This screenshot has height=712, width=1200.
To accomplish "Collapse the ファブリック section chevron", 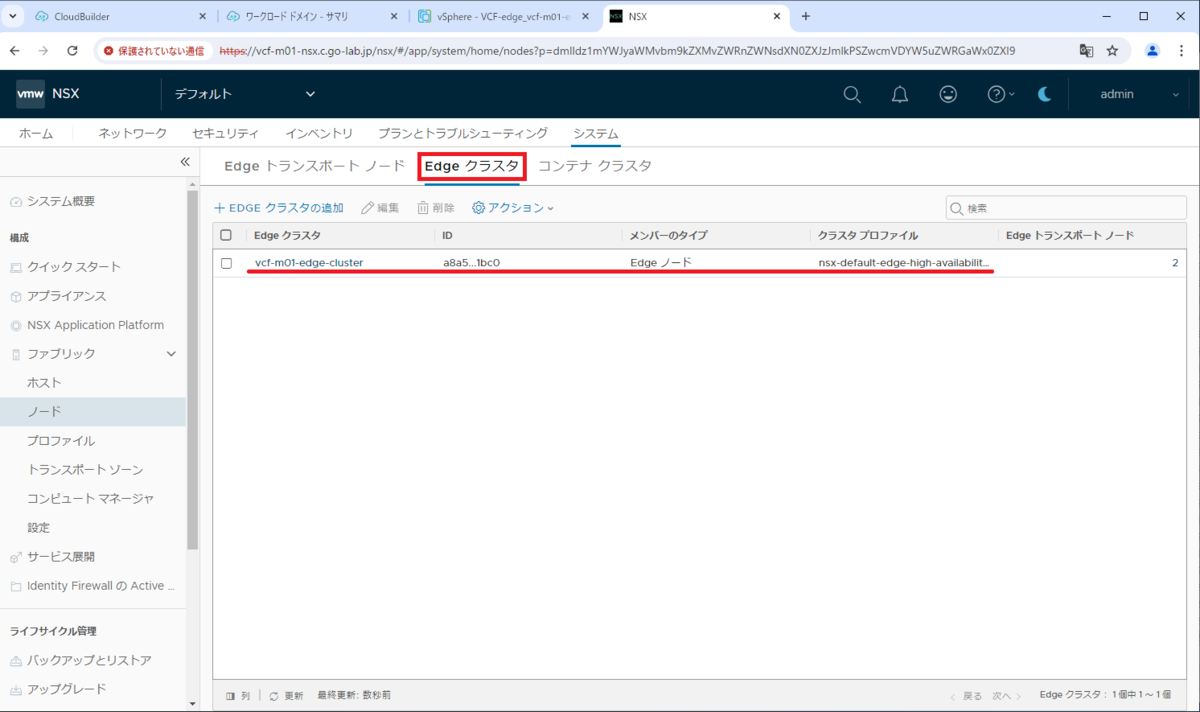I will tap(171, 354).
